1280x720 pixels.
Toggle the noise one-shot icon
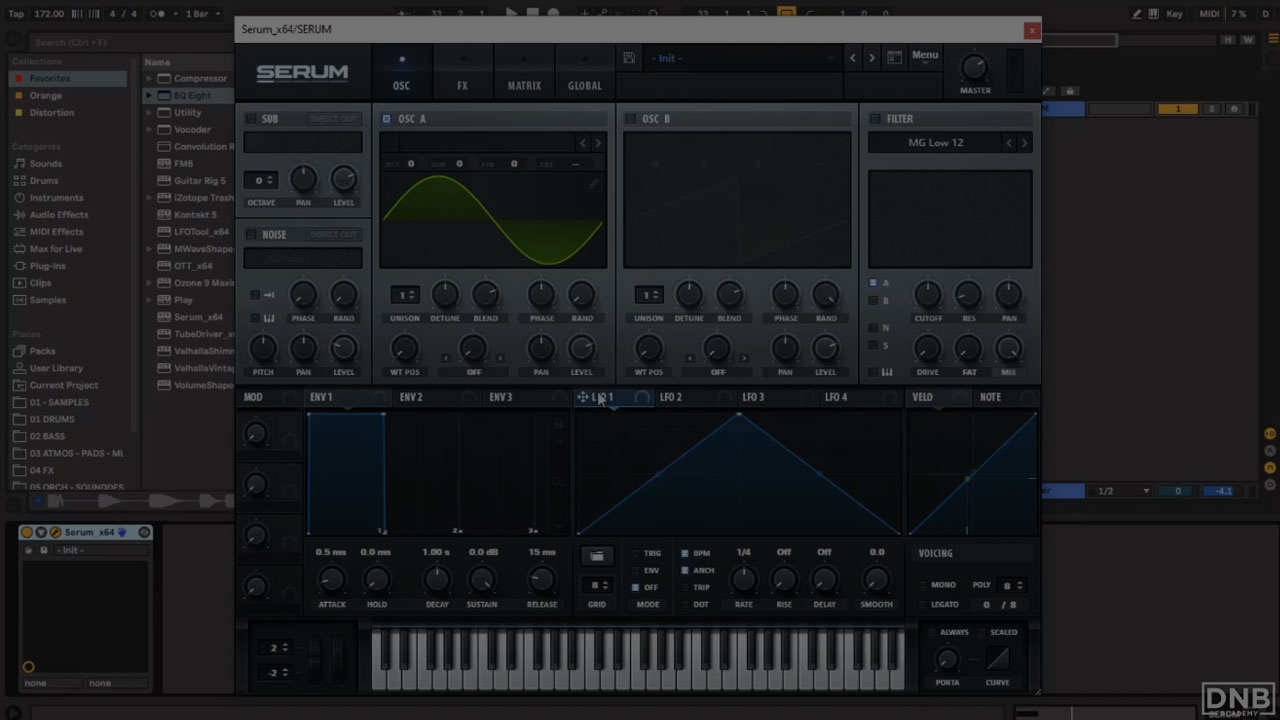[x=269, y=295]
